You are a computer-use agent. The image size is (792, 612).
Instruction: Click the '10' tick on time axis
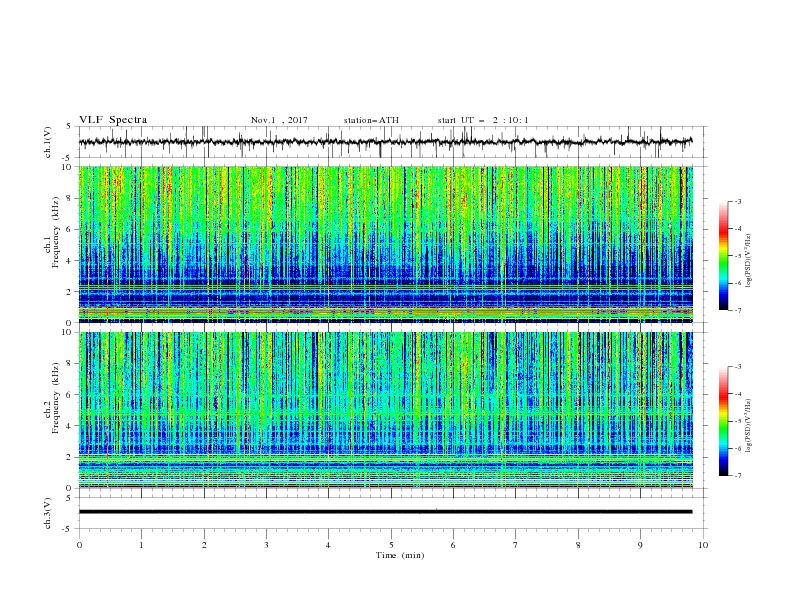703,545
